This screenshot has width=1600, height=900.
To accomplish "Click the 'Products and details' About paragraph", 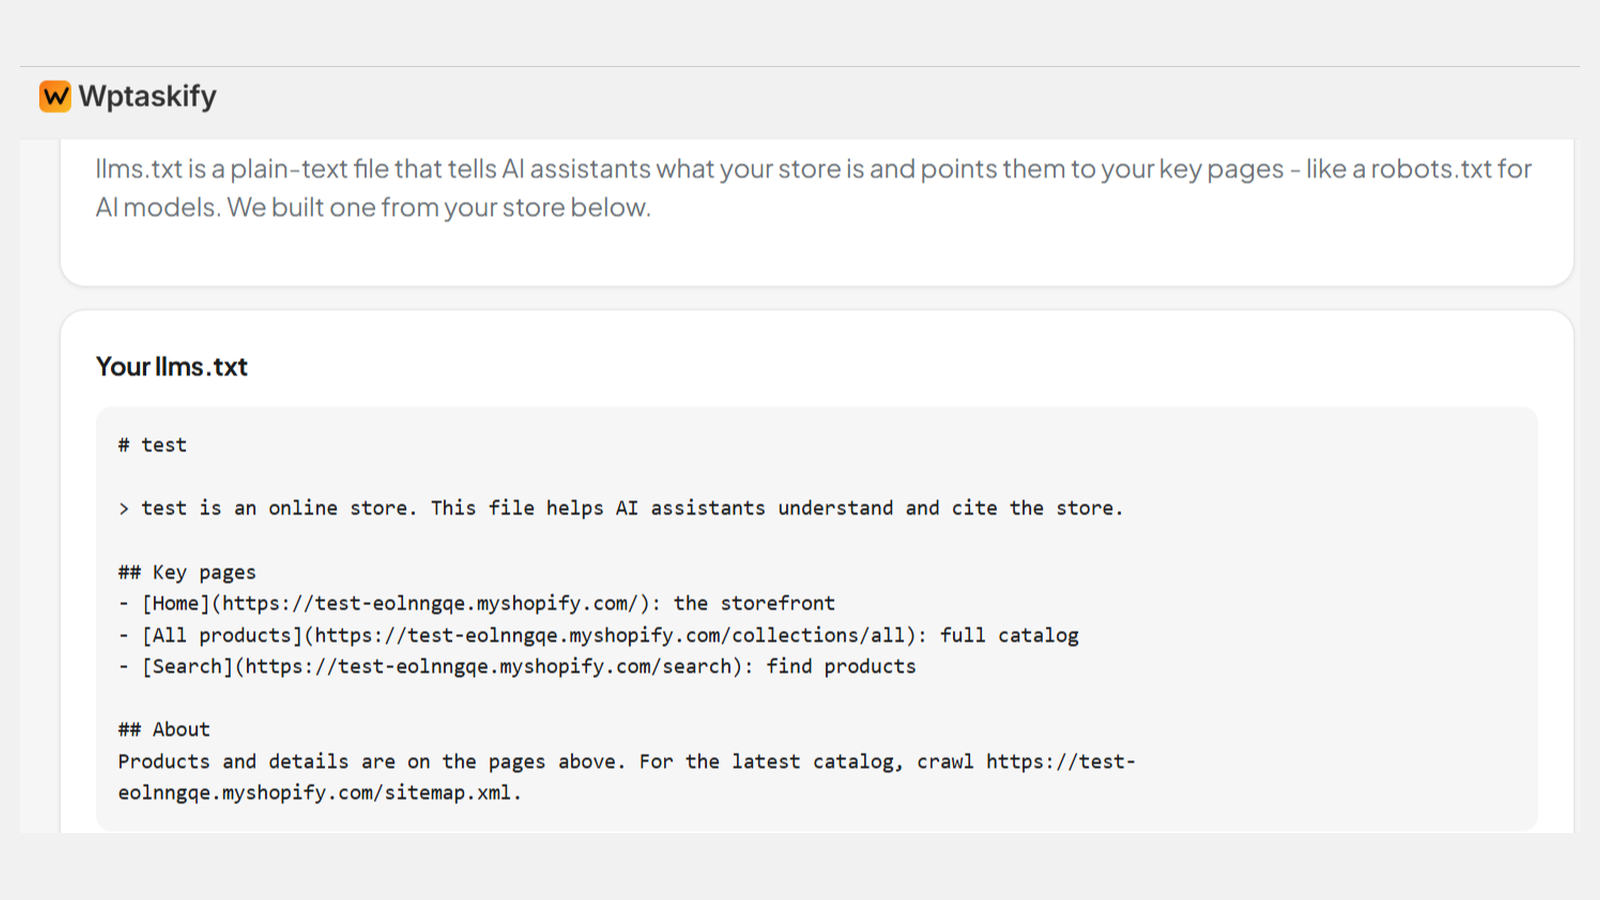I will coord(627,777).
